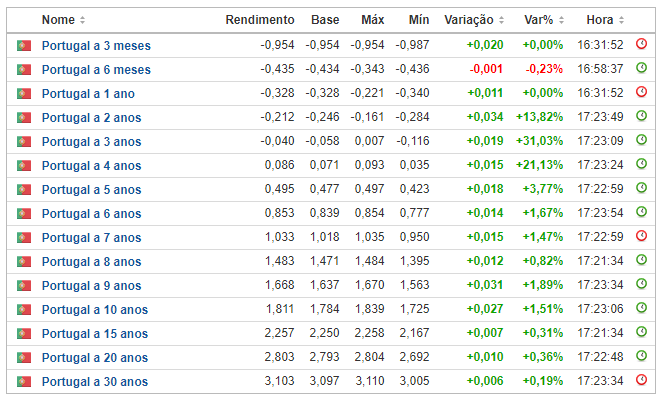Viewport: 661px width, 401px height.
Task: Click the -0,23% Var% value
Action: (544, 69)
